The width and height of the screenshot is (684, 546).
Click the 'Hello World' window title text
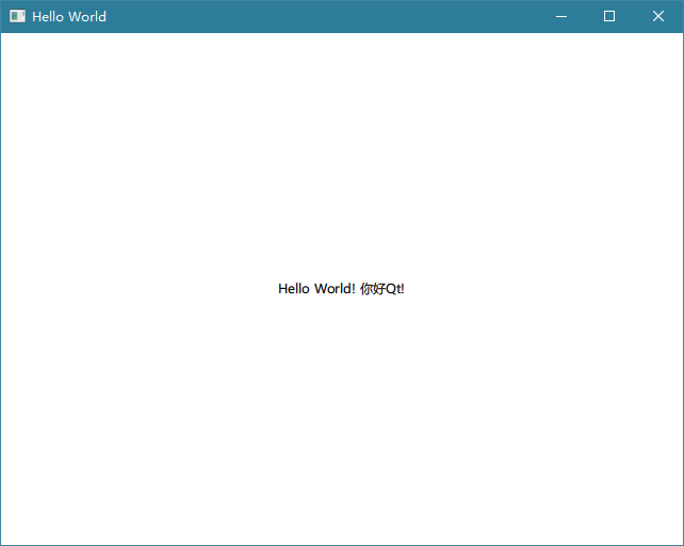point(69,17)
